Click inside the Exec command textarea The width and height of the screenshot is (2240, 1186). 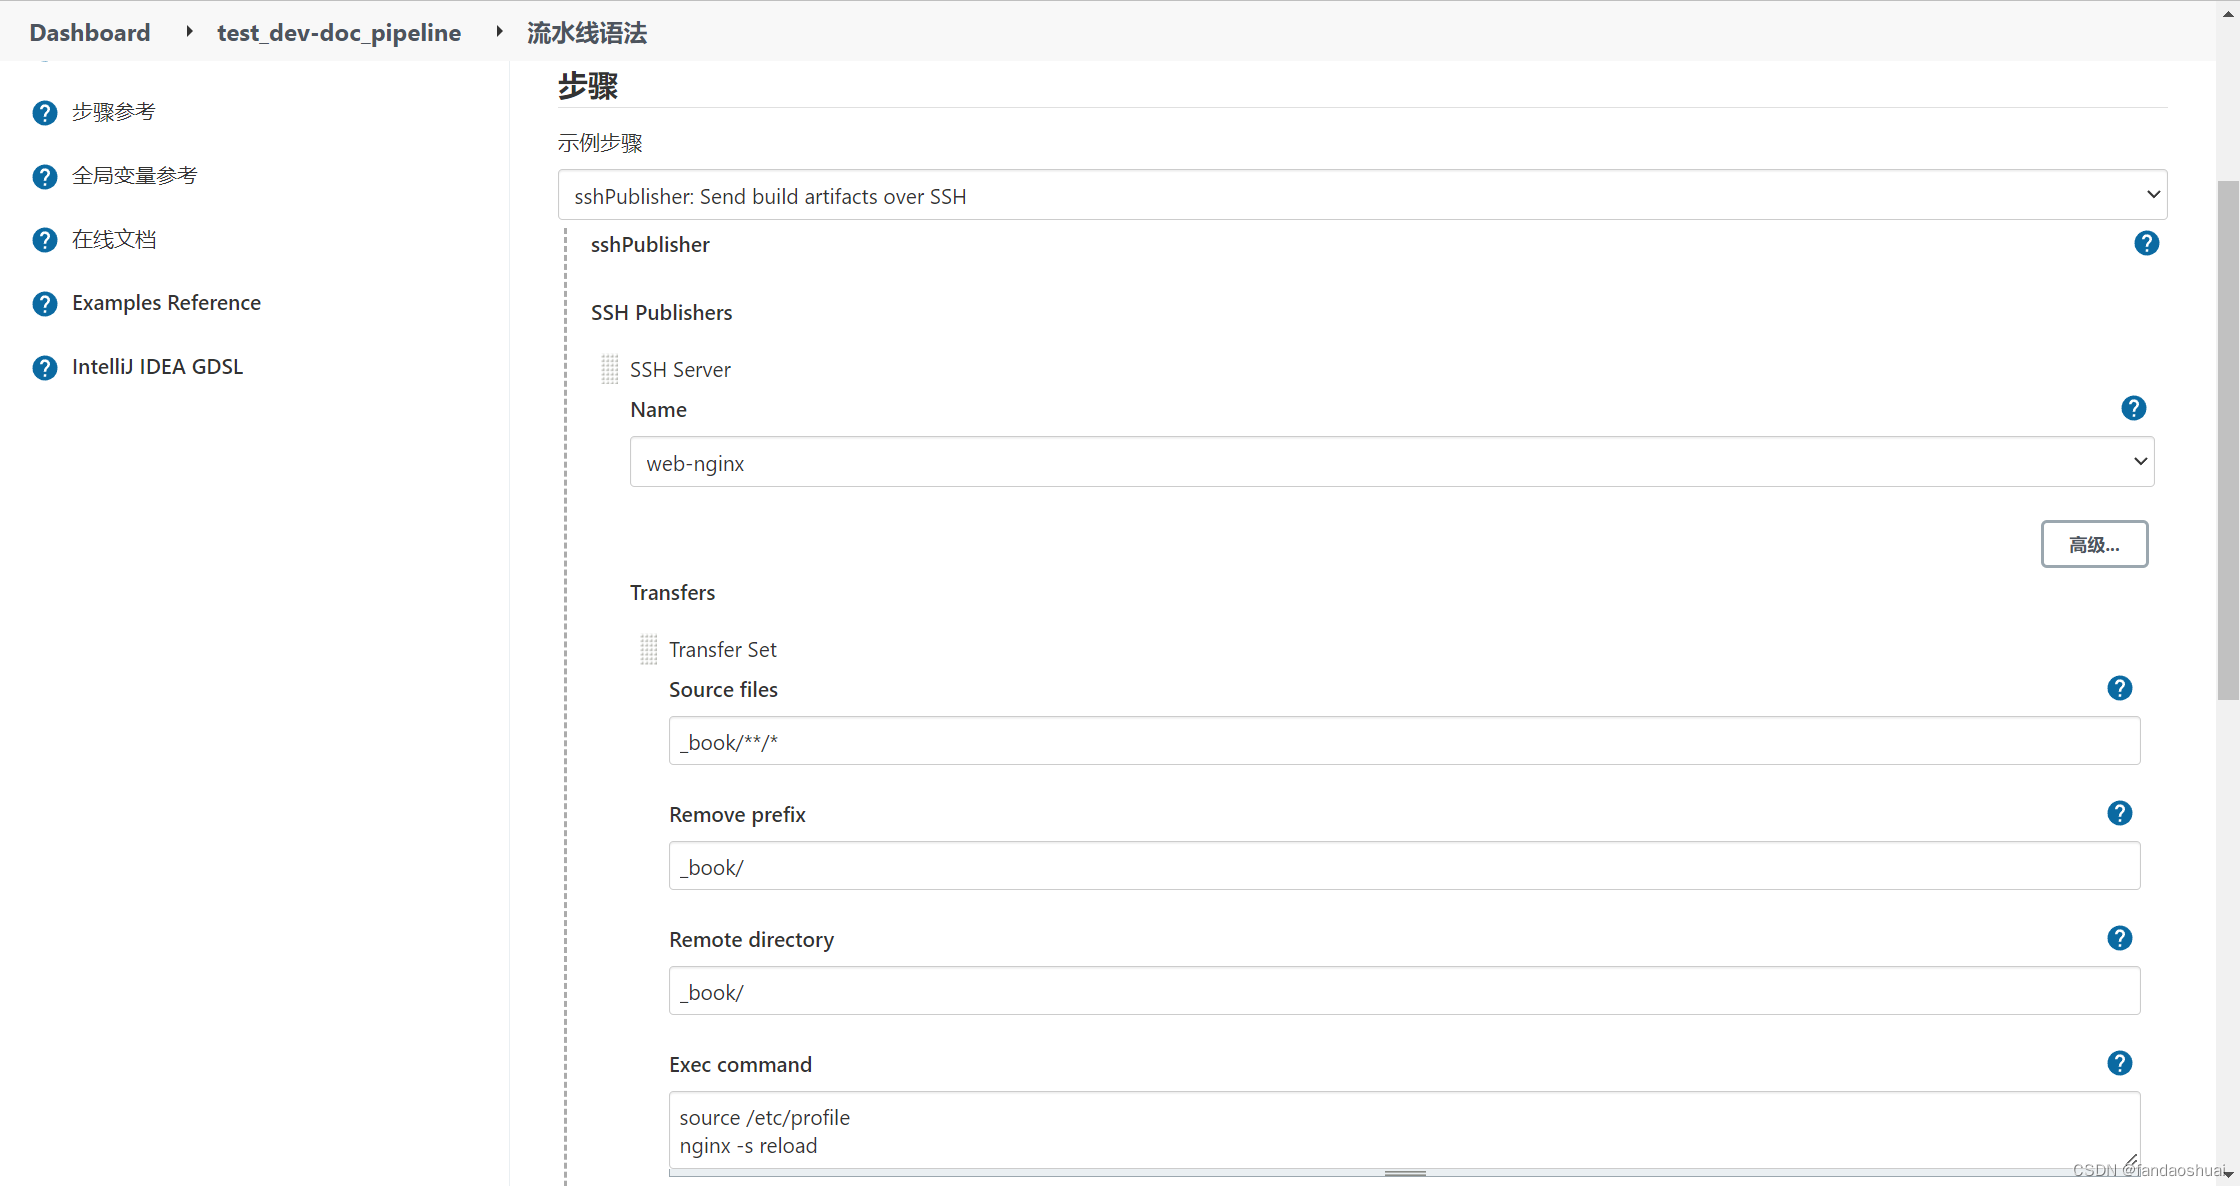point(1404,1130)
